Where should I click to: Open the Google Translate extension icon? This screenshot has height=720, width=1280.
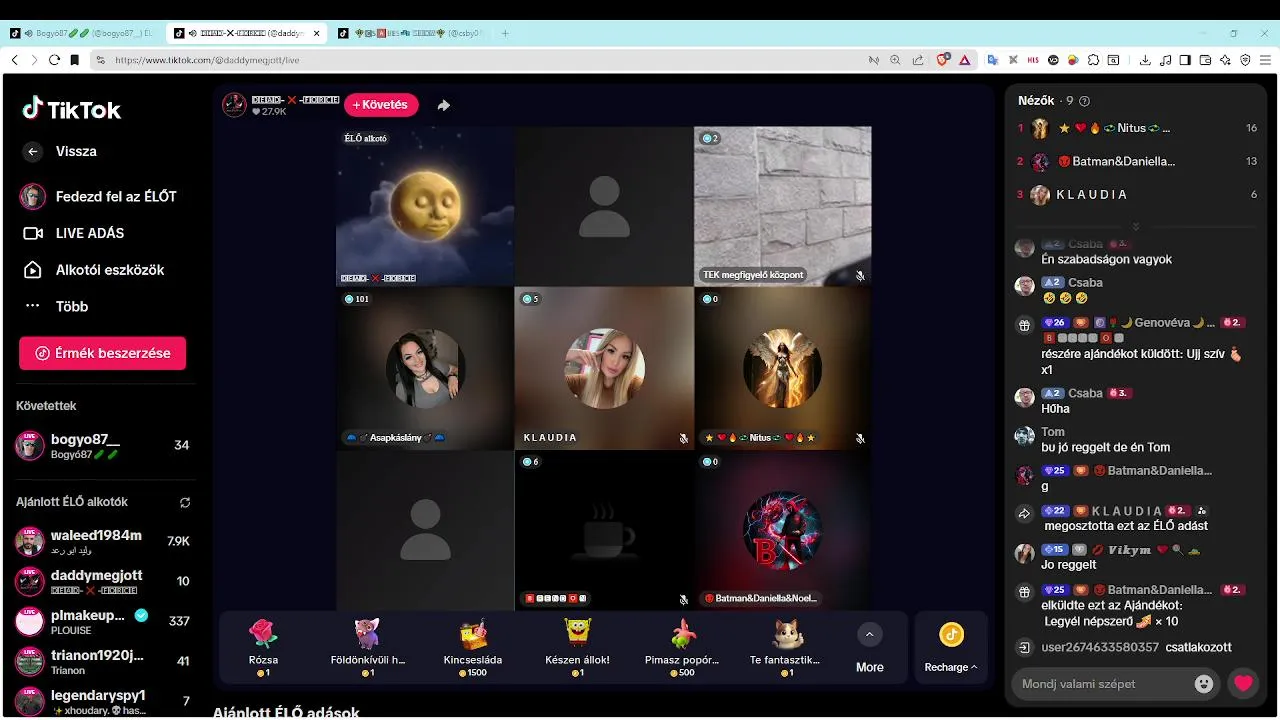pos(993,60)
